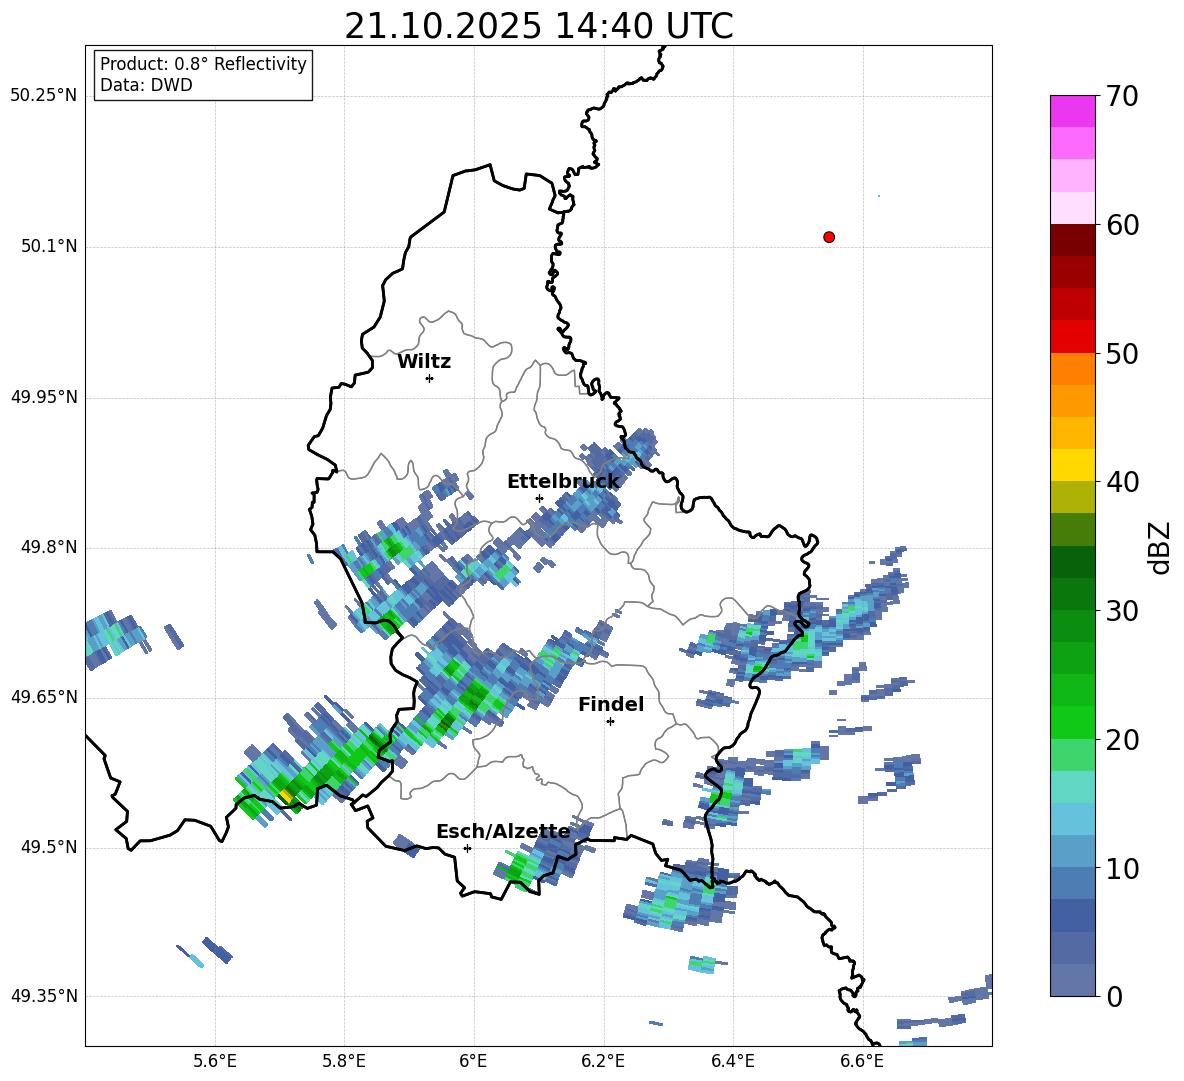This screenshot has width=1184, height=1081.
Task: Click the yellow swatch just above 40 dBZ
Action: 1072,464
